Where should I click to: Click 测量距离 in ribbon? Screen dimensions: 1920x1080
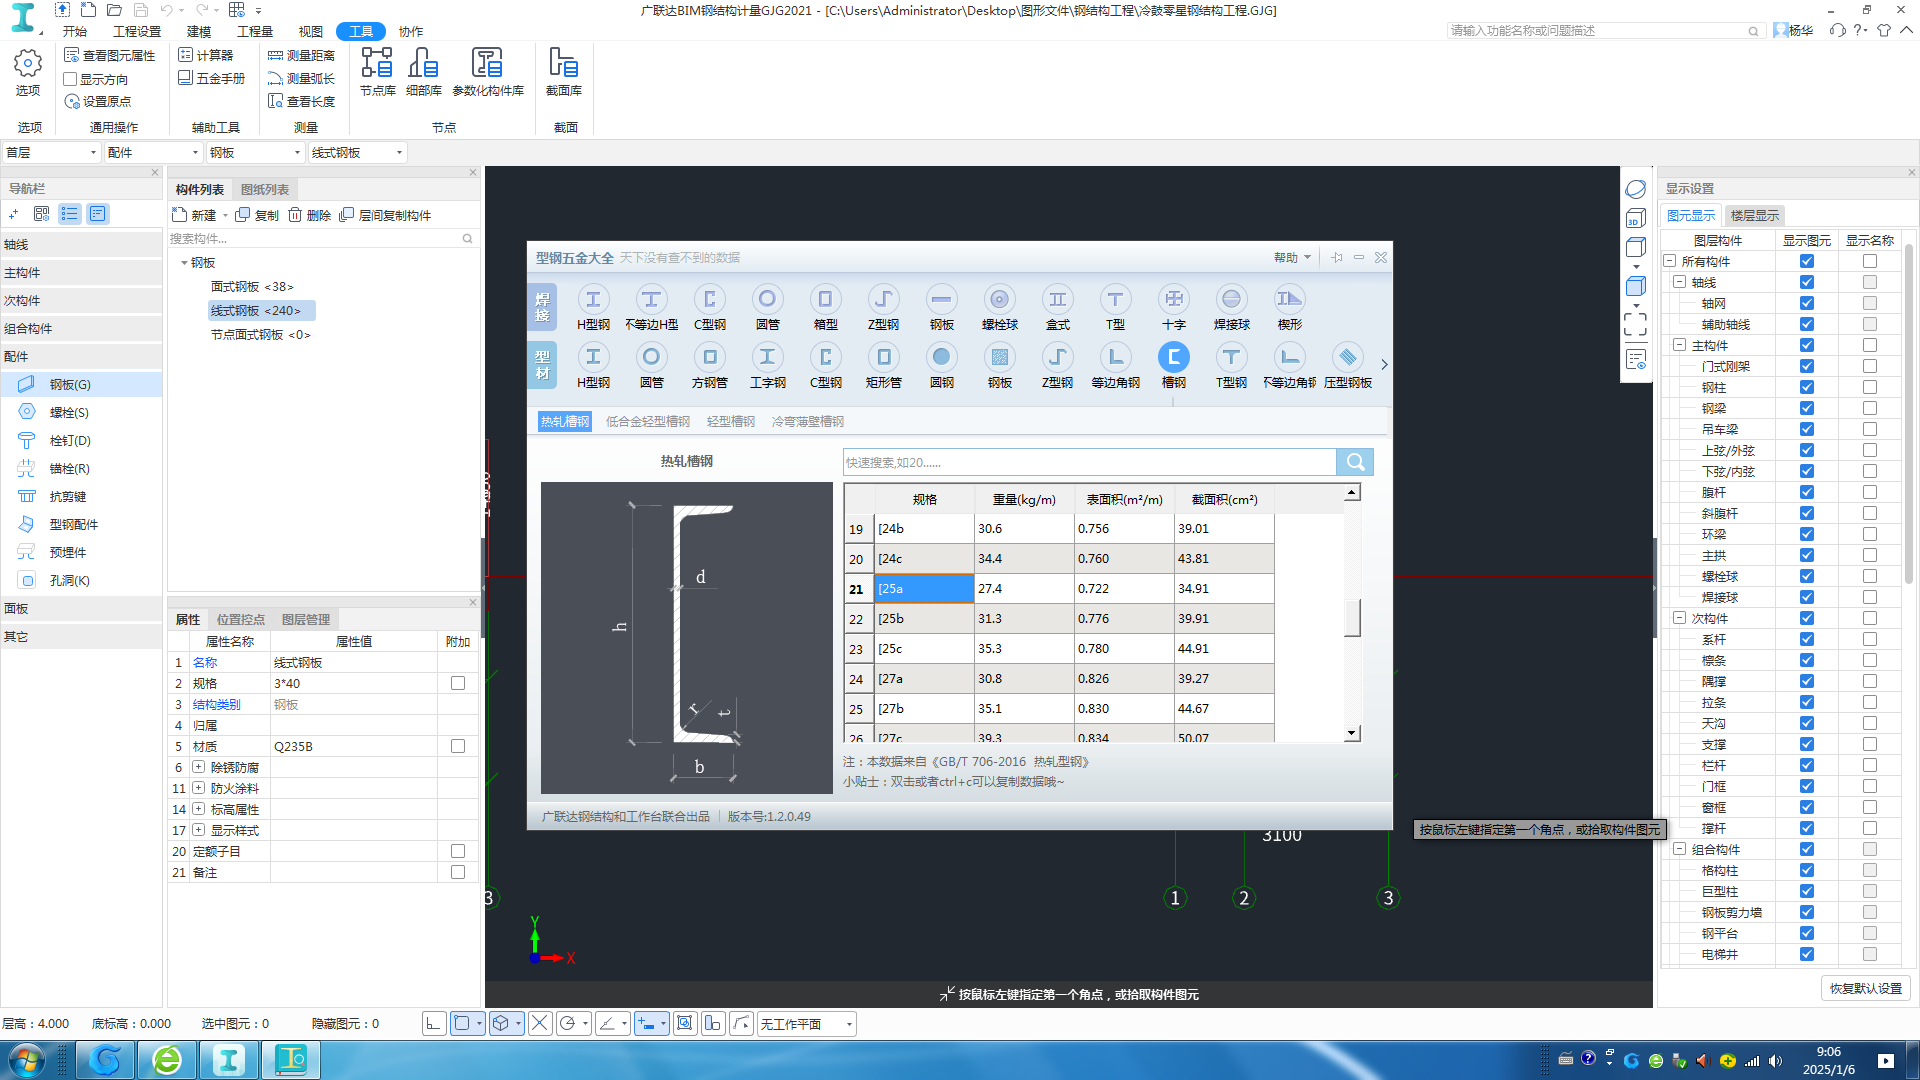point(301,56)
